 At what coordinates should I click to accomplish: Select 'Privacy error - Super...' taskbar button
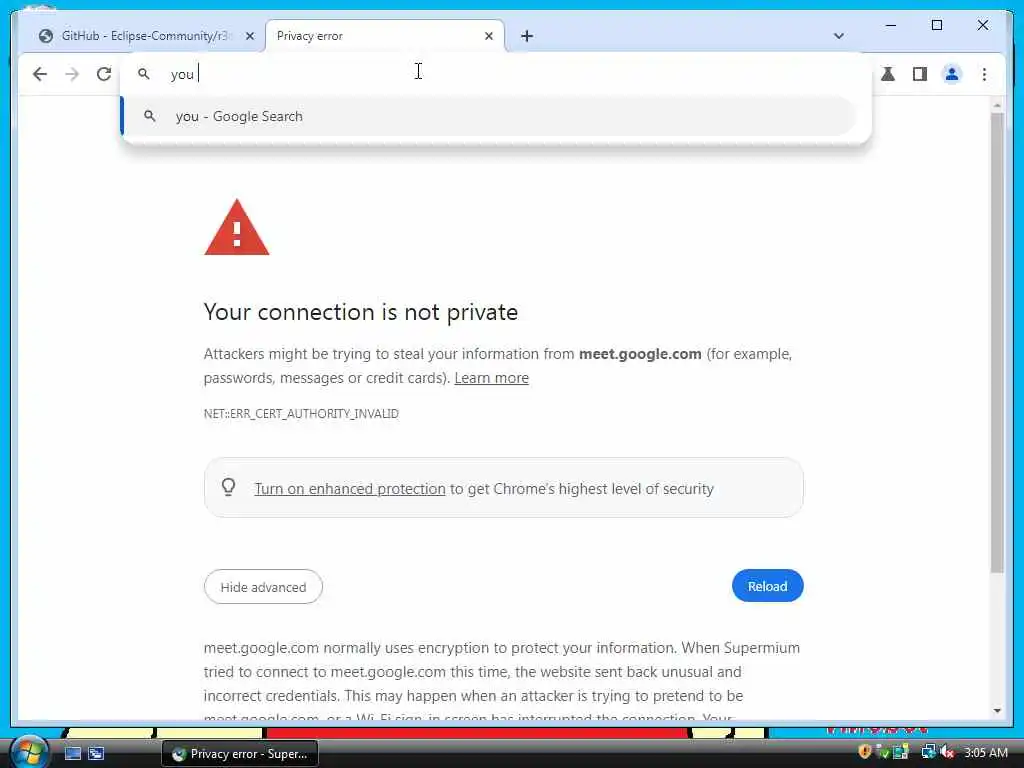[240, 754]
